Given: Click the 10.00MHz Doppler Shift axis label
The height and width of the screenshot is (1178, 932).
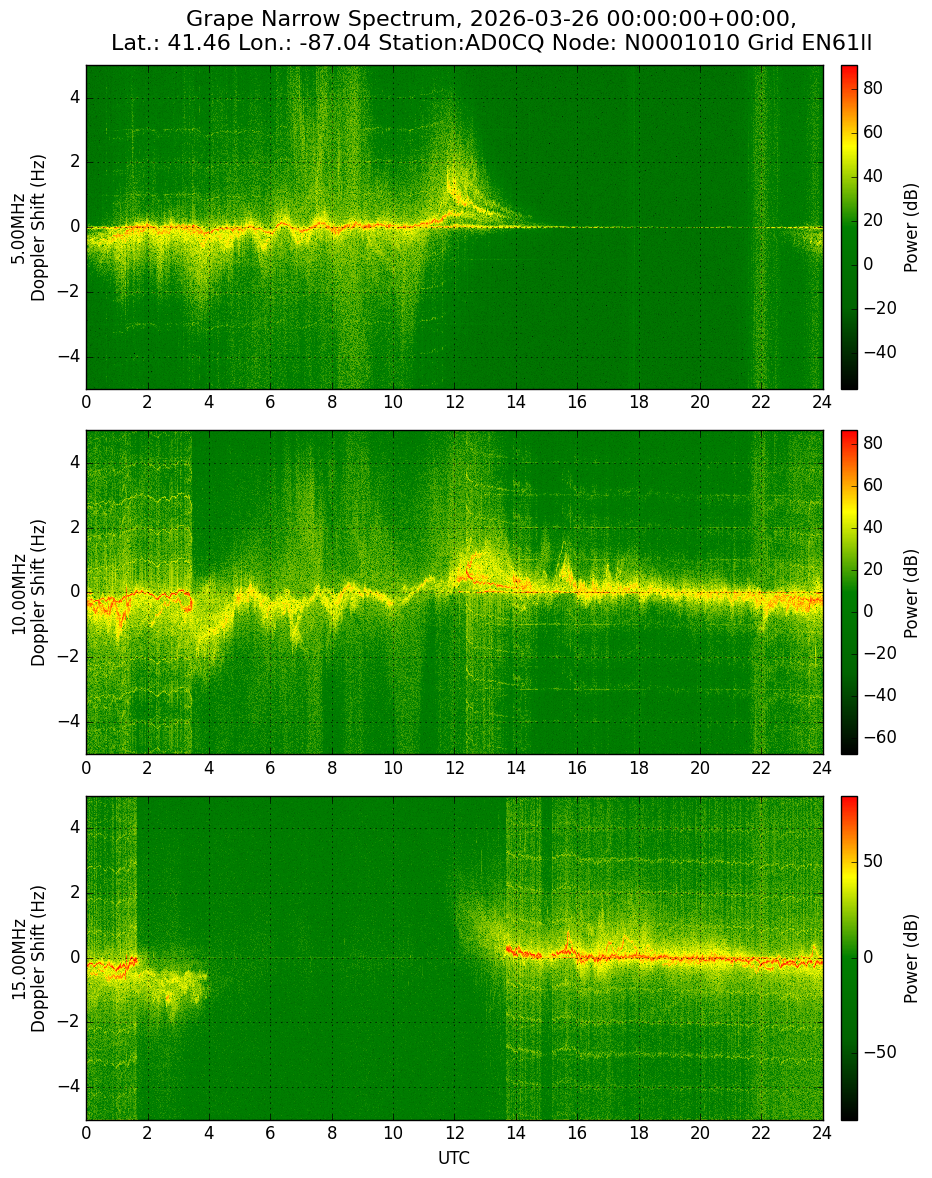Looking at the screenshot, I should [29, 593].
